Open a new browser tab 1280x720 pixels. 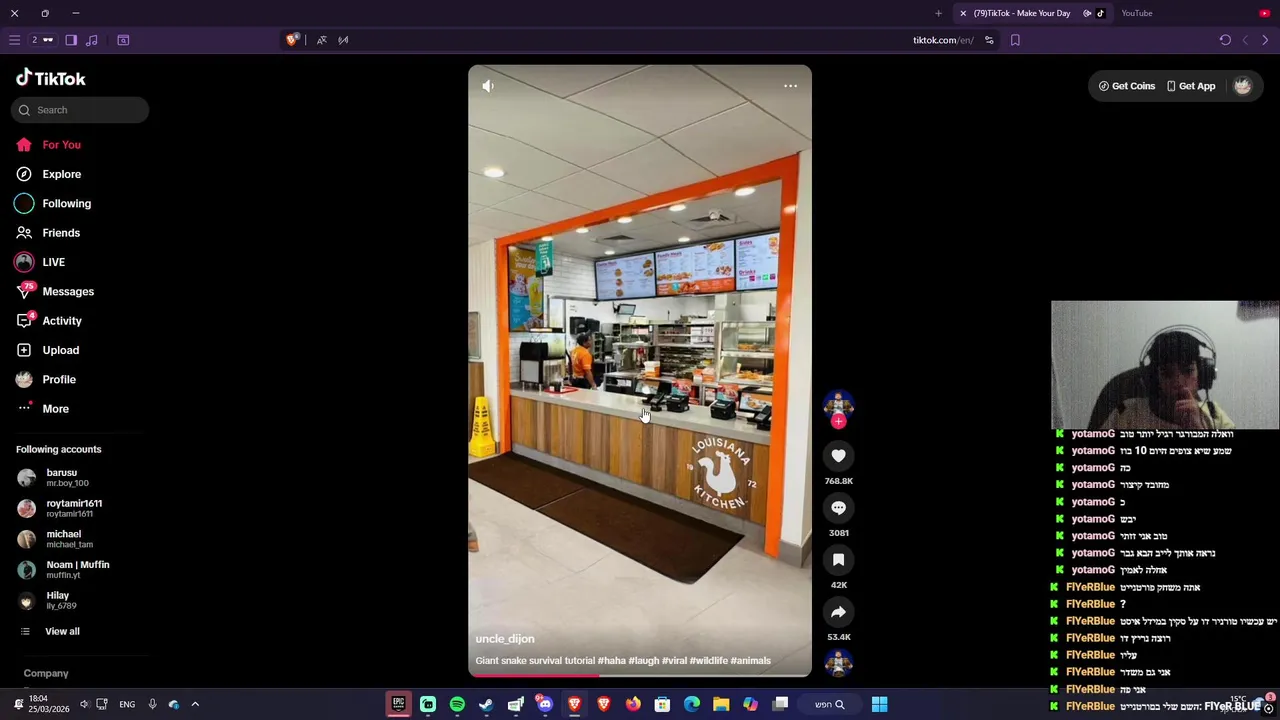938,13
